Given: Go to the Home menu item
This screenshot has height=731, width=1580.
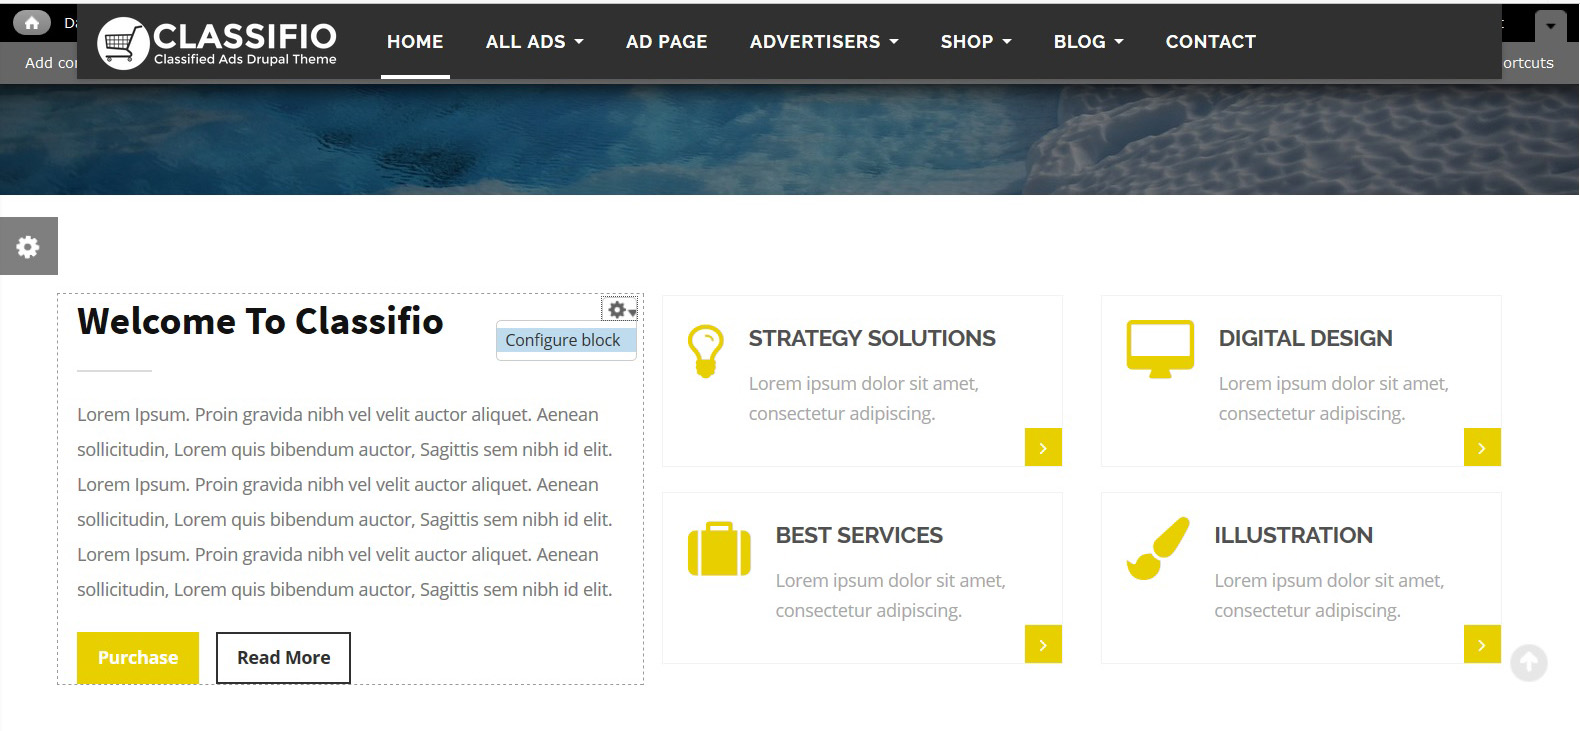Looking at the screenshot, I should [415, 42].
